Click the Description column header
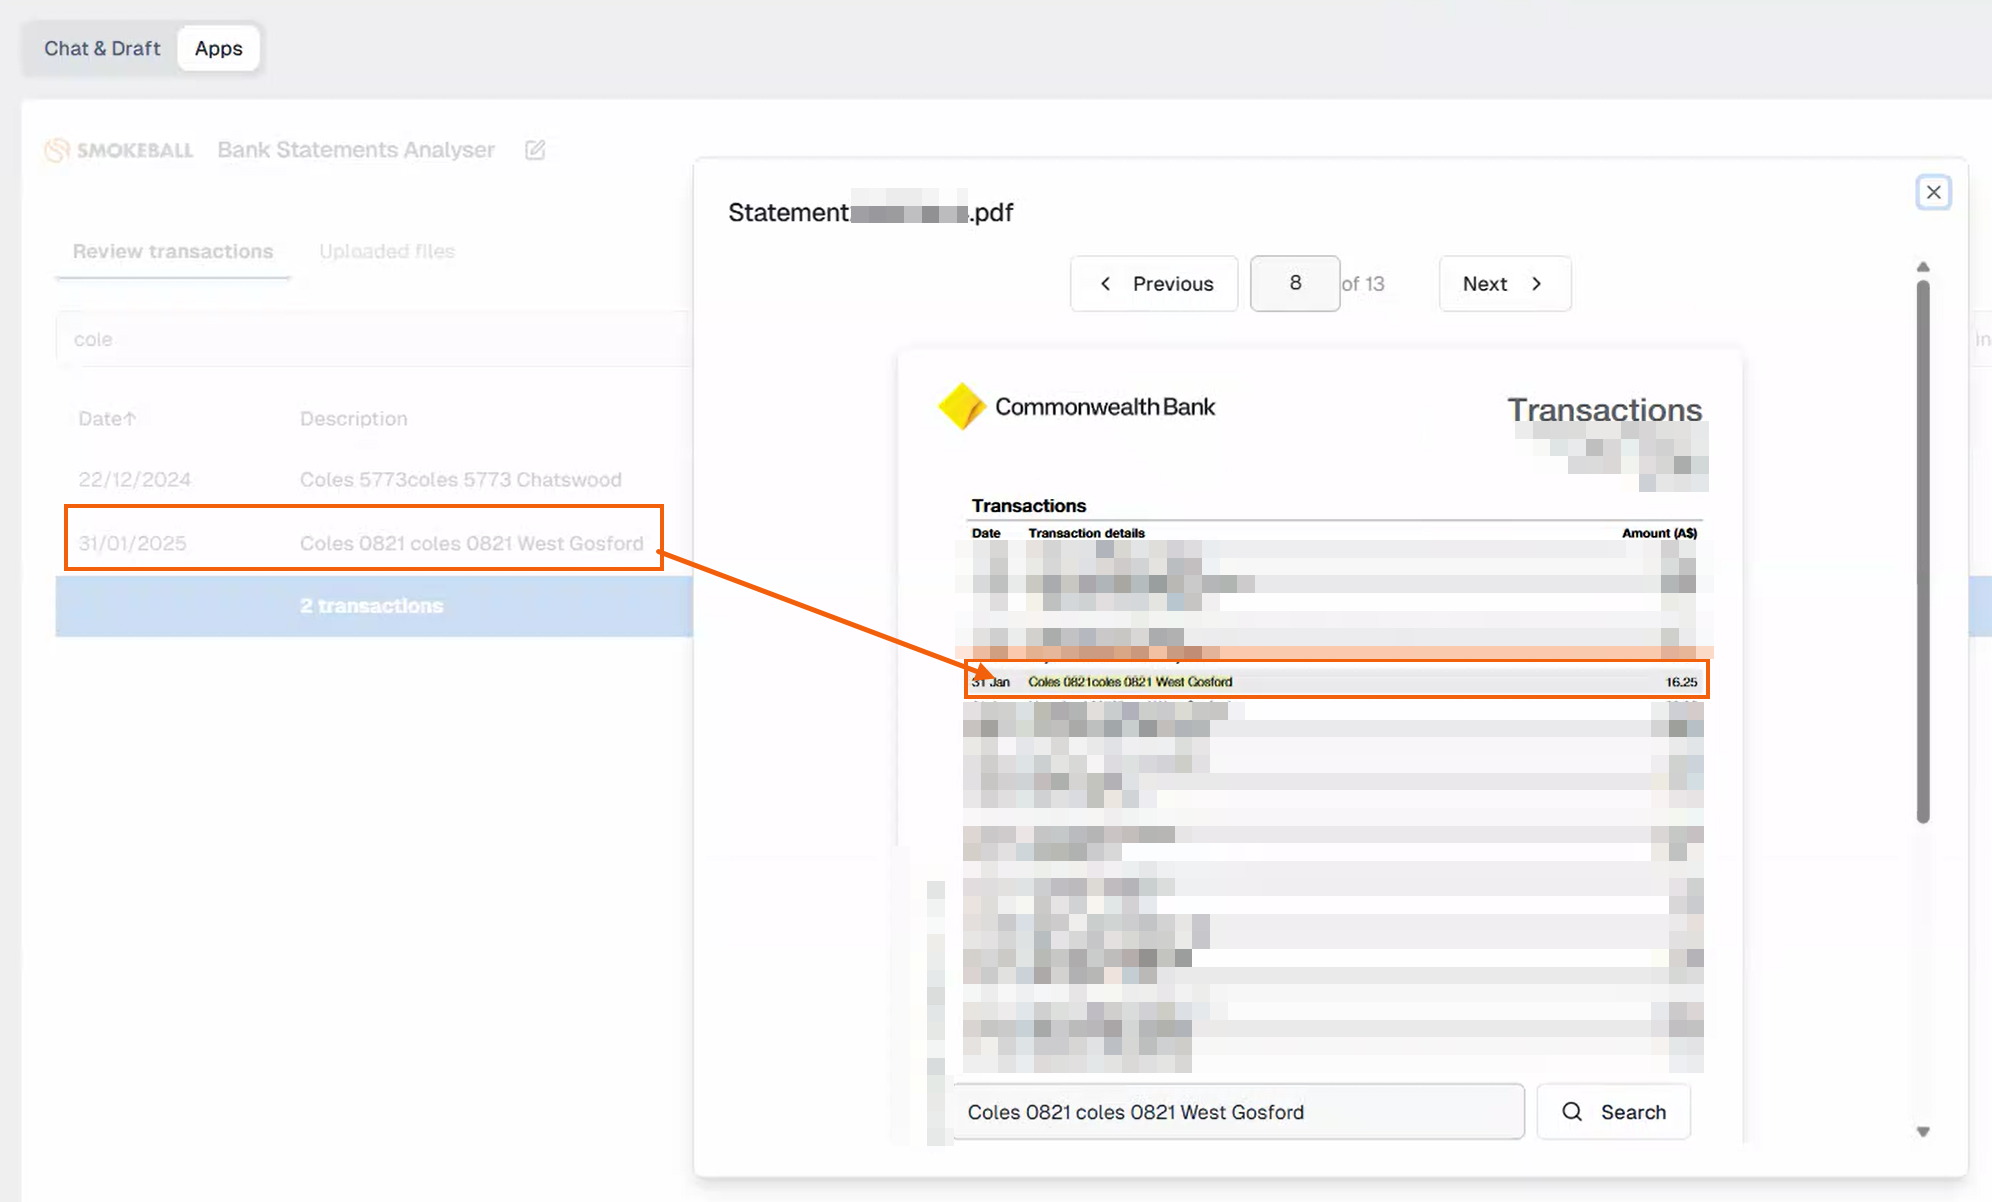 [x=354, y=419]
